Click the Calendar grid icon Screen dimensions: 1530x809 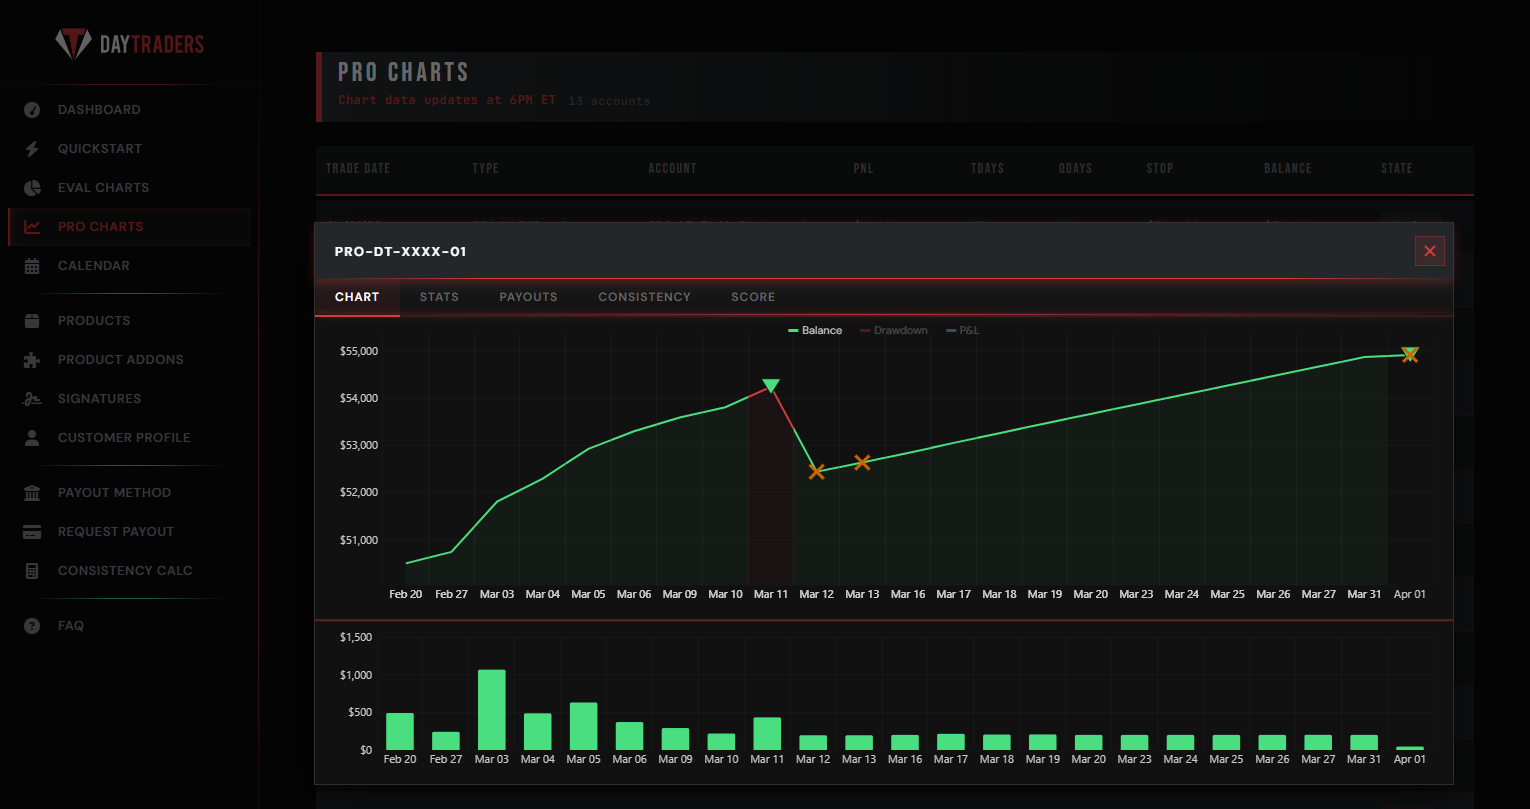(32, 266)
